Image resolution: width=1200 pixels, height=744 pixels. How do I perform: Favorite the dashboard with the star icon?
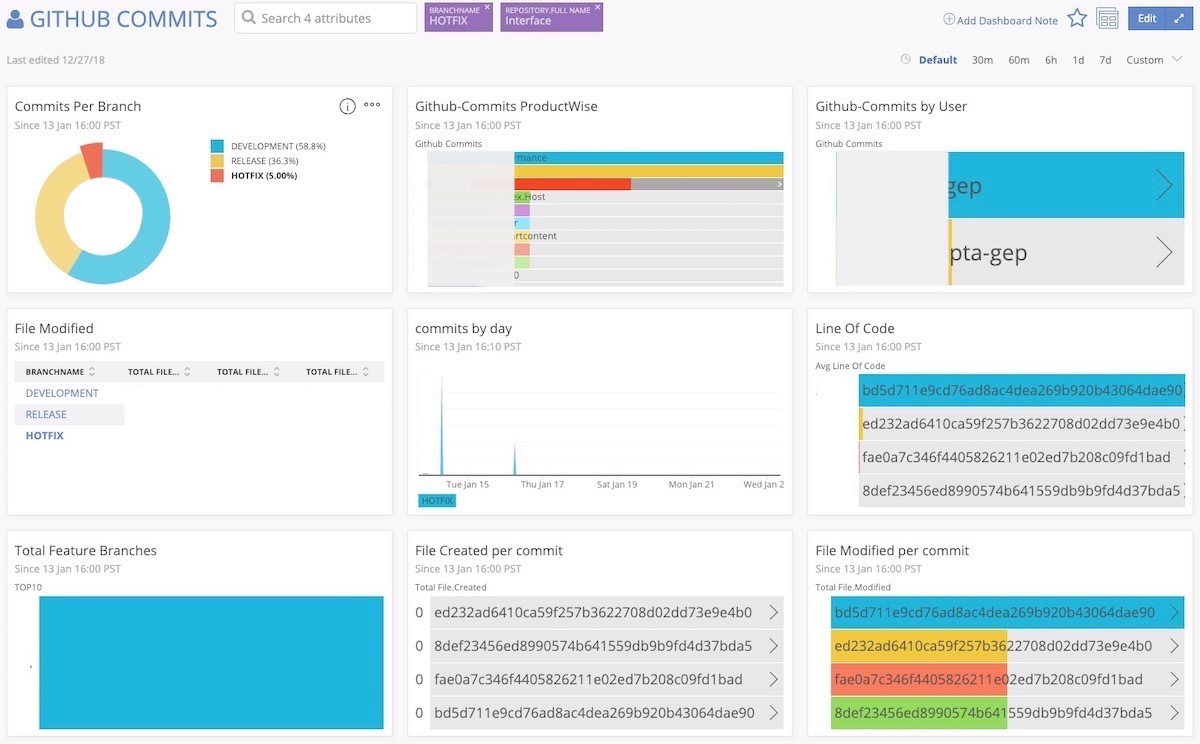(x=1077, y=18)
